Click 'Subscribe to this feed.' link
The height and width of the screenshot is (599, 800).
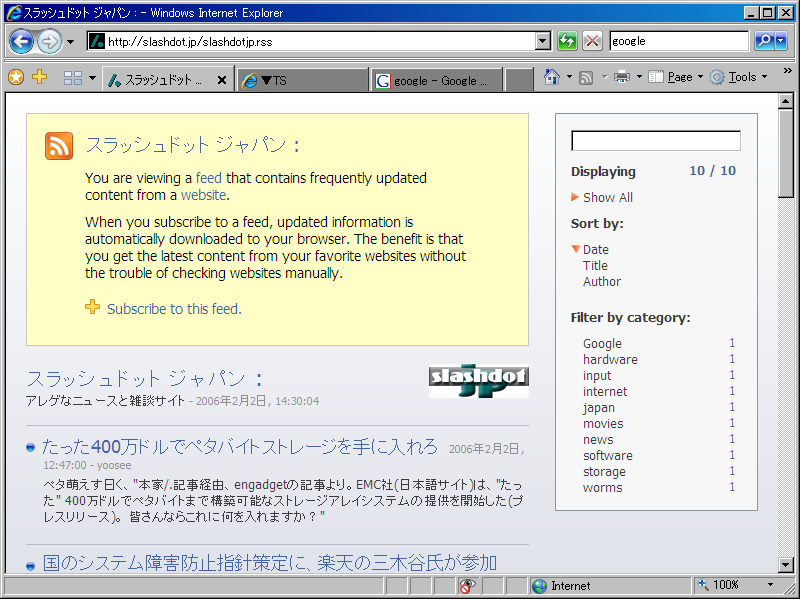click(x=174, y=309)
